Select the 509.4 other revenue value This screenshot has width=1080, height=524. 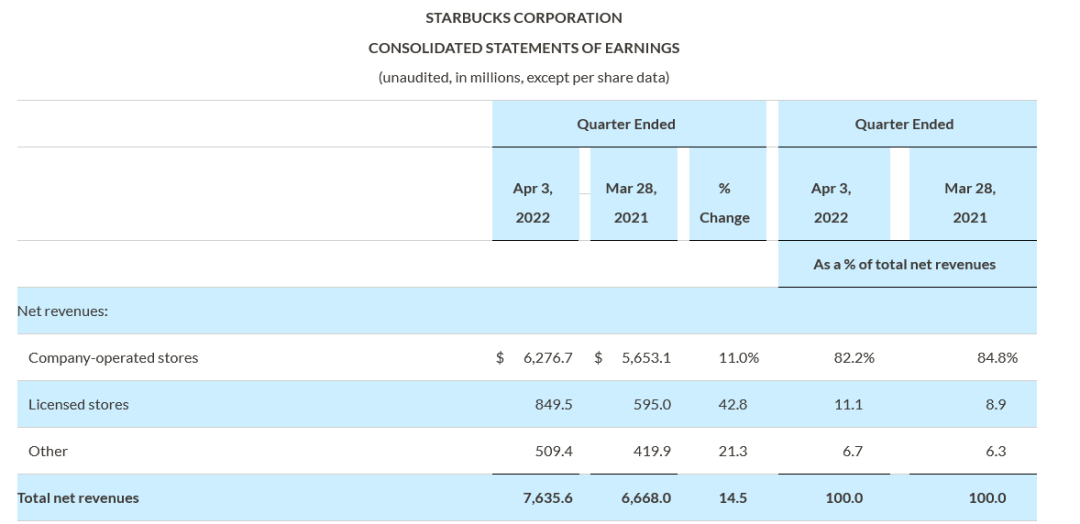click(554, 451)
